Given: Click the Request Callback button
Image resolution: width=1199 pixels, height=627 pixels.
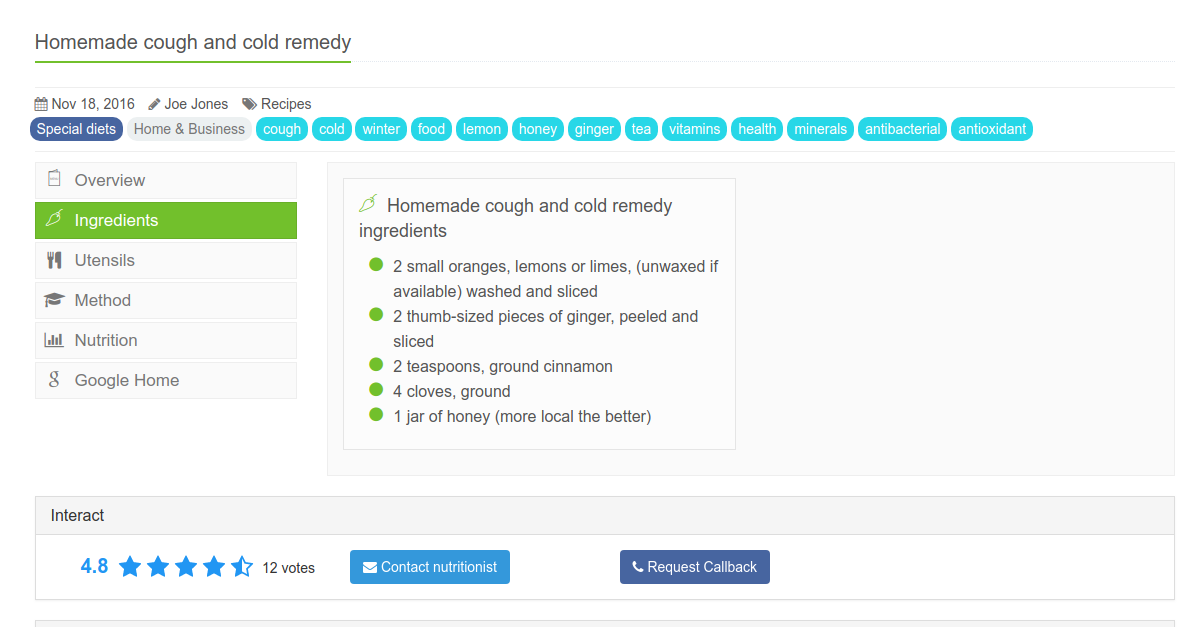Looking at the screenshot, I should click(x=694, y=567).
